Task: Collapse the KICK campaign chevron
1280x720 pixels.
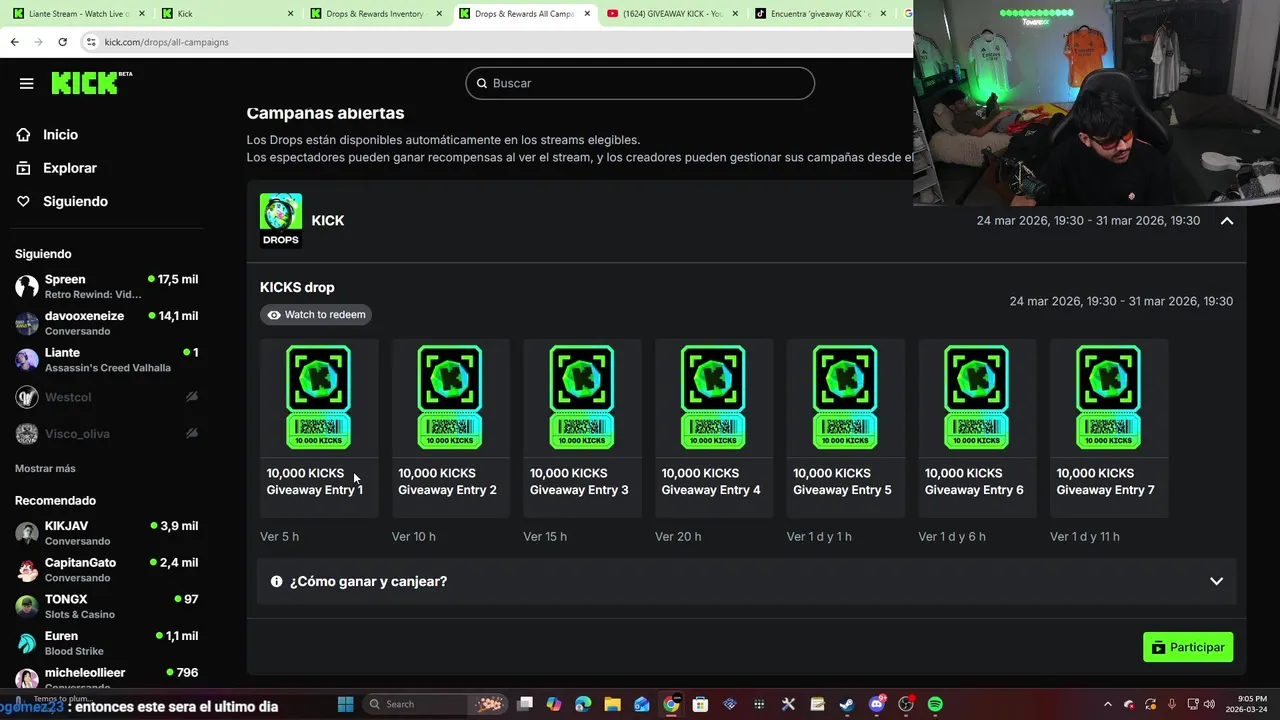Action: (1227, 221)
